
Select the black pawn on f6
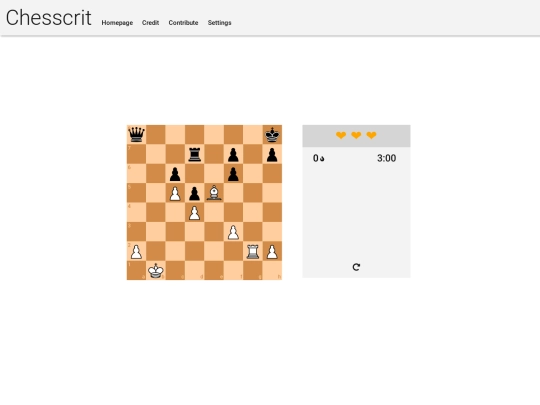(233, 174)
